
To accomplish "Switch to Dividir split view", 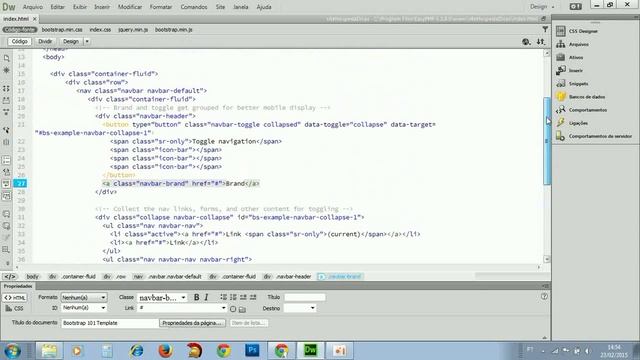I will coord(45,41).
